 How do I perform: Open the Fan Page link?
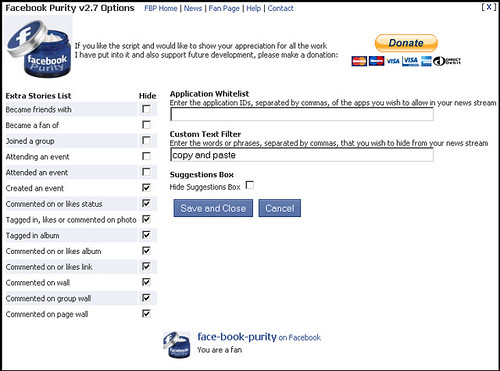click(x=224, y=8)
